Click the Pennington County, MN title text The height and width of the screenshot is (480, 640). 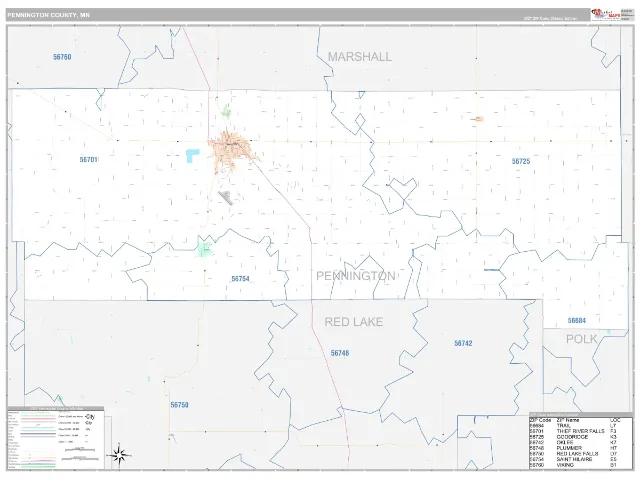(49, 15)
